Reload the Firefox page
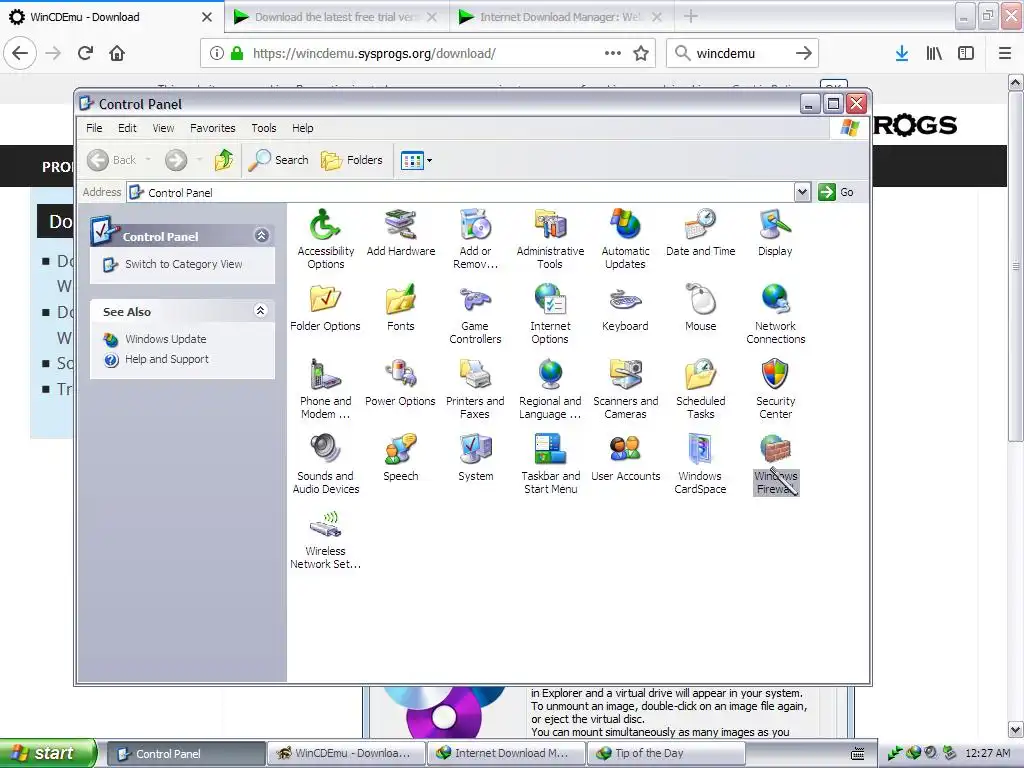The width and height of the screenshot is (1024, 768). (85, 53)
